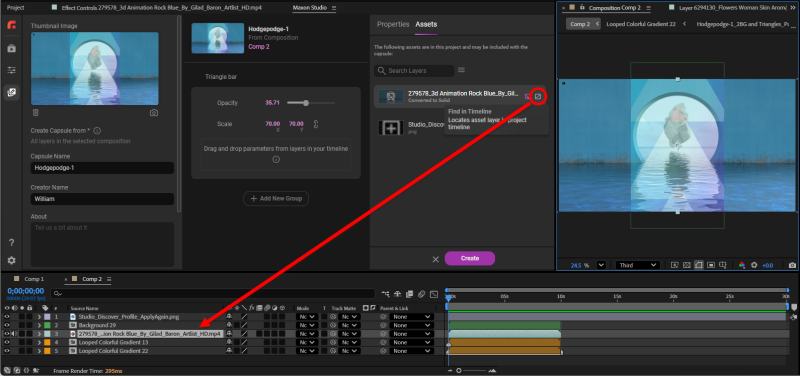This screenshot has height=376, width=800.
Task: Open the sliders controls icon in Maxon sidebar
Action: (11, 70)
